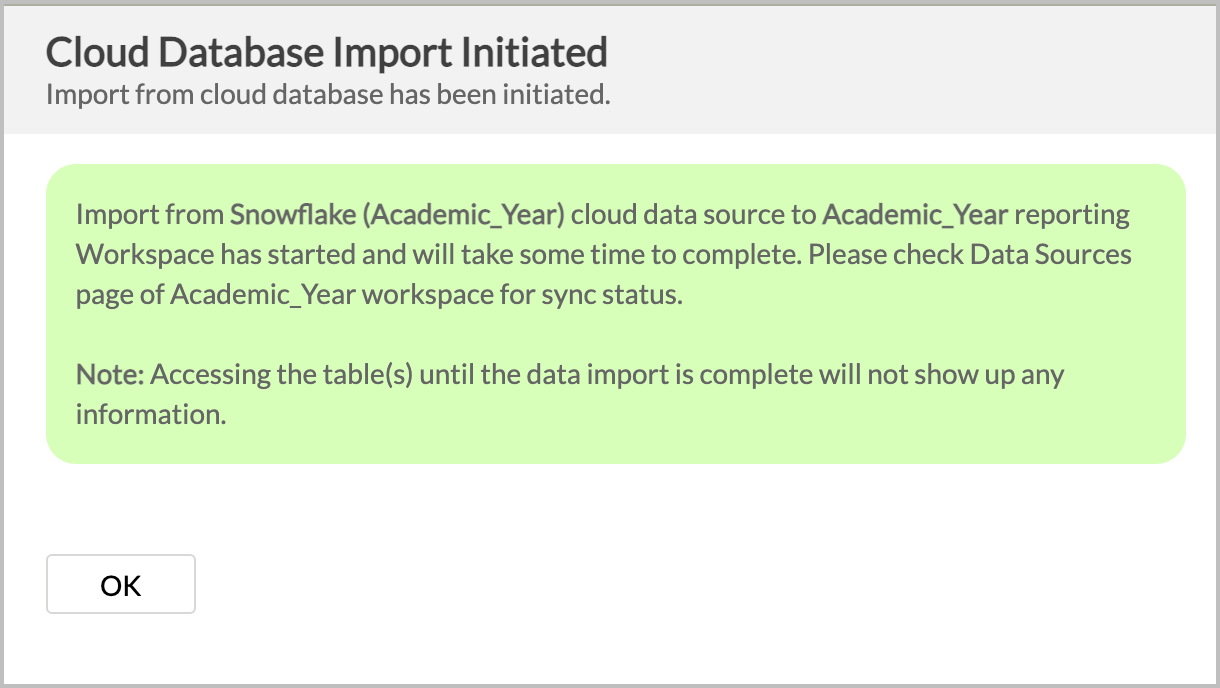Click the OK button

pos(121,584)
